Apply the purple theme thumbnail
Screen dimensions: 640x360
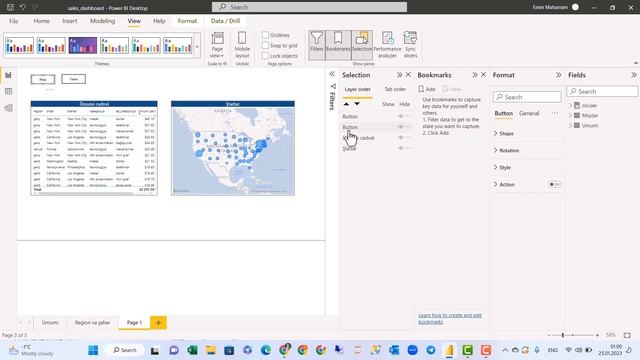(82, 45)
